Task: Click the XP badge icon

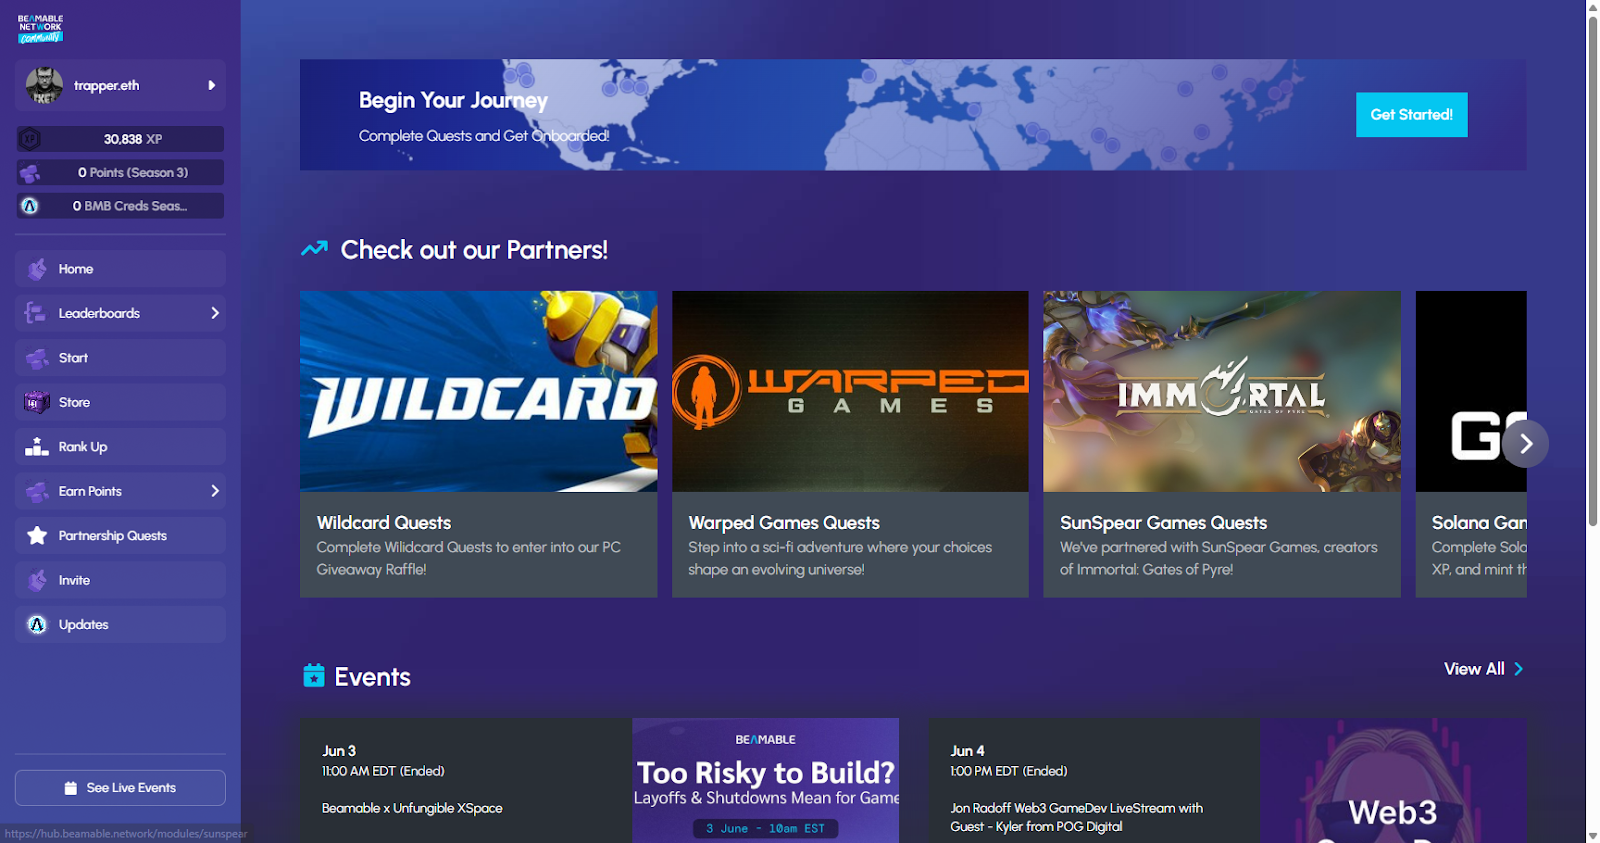Action: [30, 139]
